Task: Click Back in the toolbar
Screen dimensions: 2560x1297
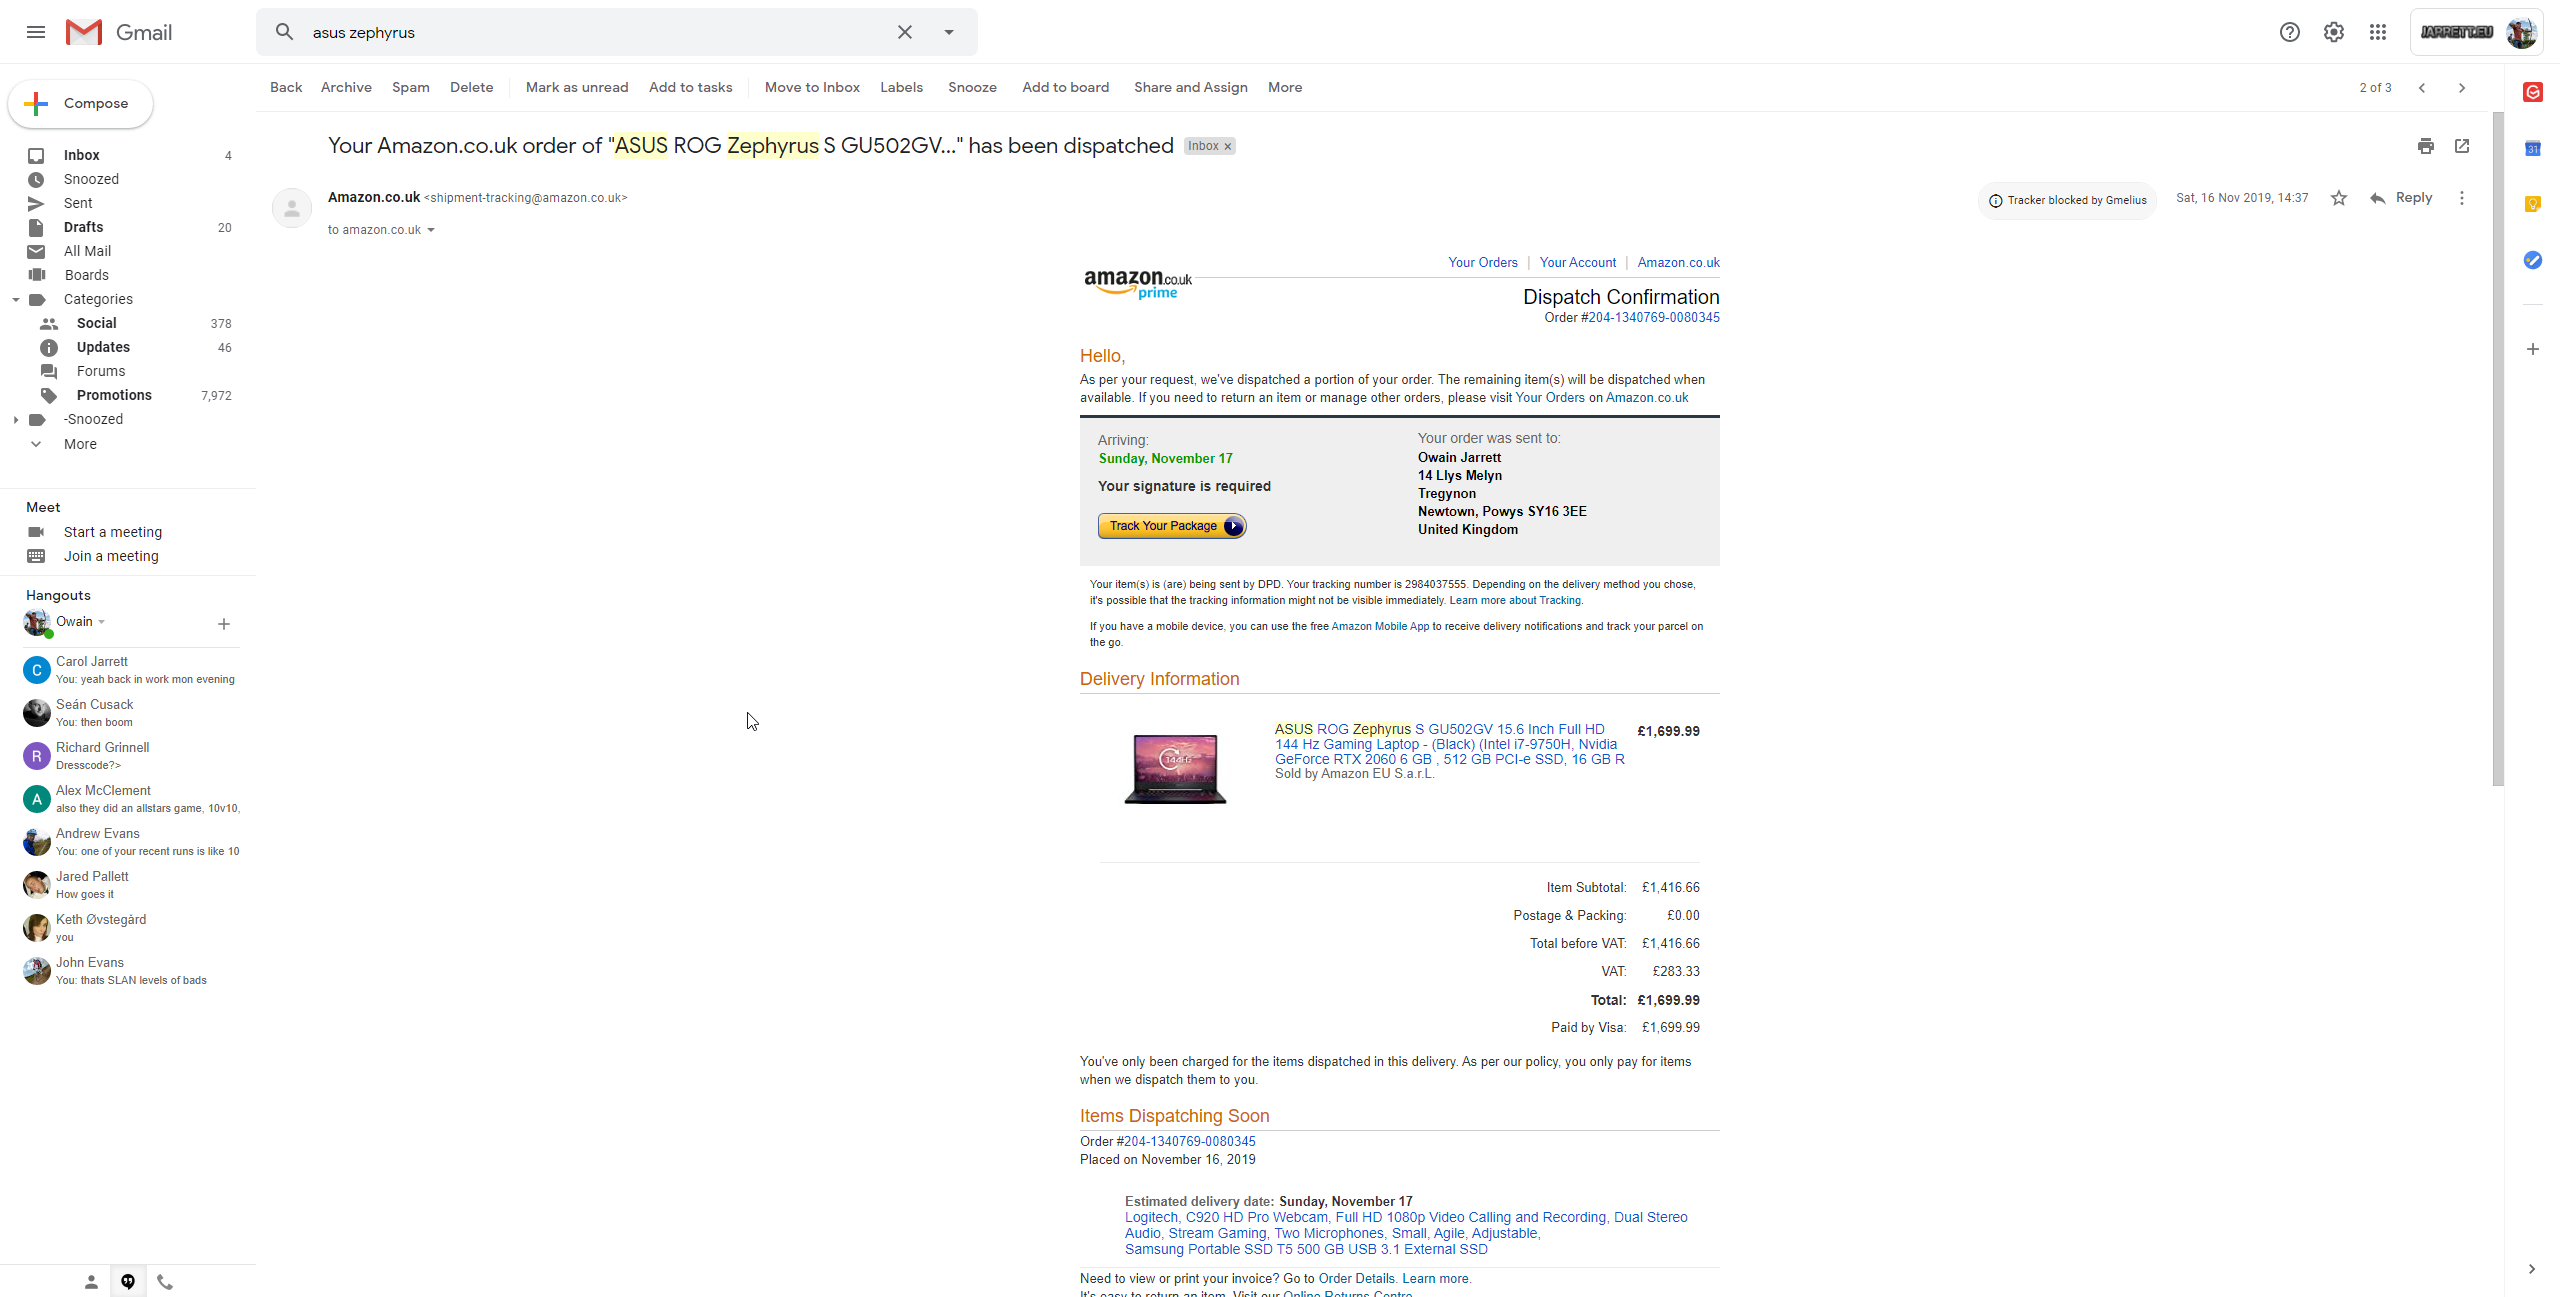Action: 286,87
